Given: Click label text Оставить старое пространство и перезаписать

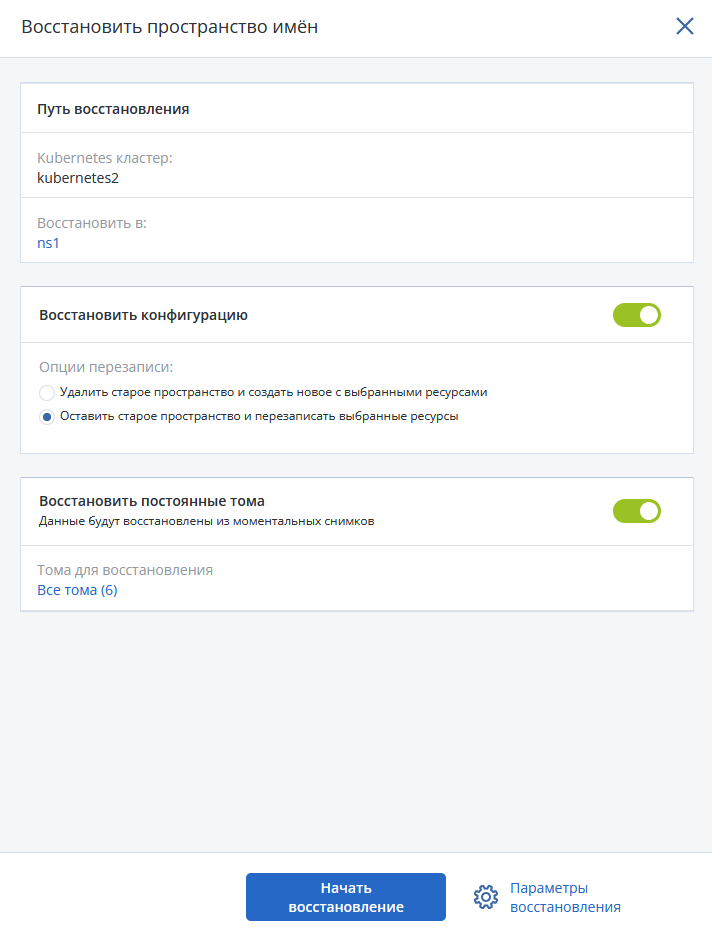Looking at the screenshot, I should pos(259,416).
